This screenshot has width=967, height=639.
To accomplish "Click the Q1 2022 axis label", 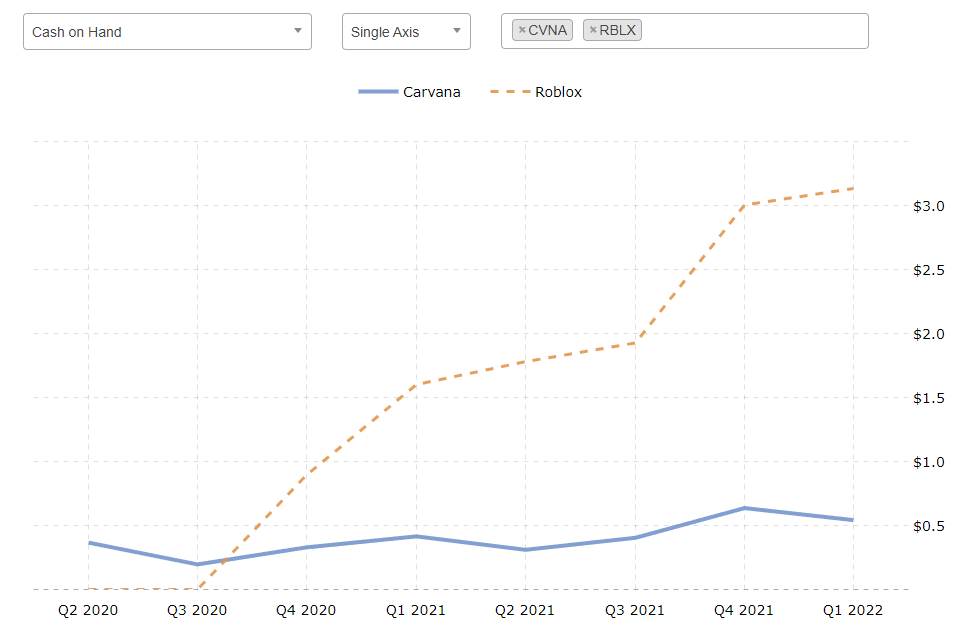I will [854, 610].
